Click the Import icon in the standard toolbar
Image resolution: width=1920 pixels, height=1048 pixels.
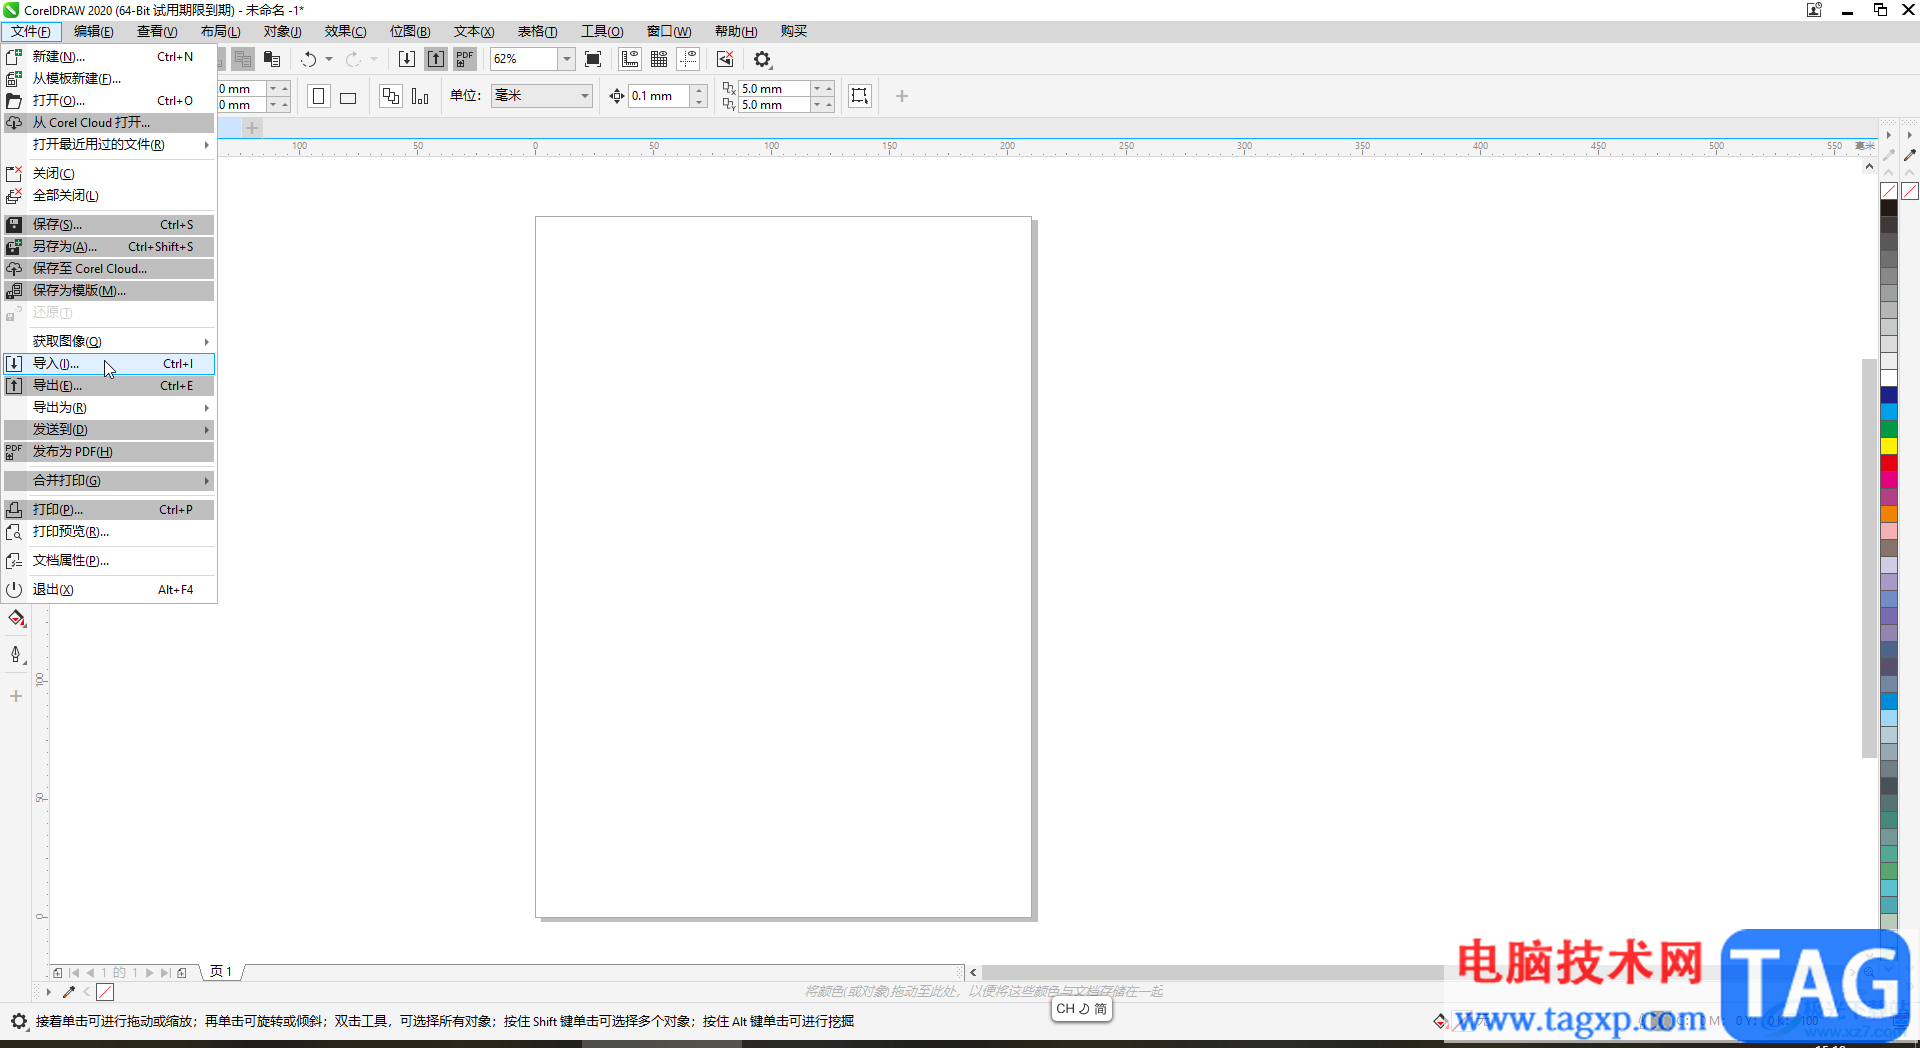pos(407,59)
